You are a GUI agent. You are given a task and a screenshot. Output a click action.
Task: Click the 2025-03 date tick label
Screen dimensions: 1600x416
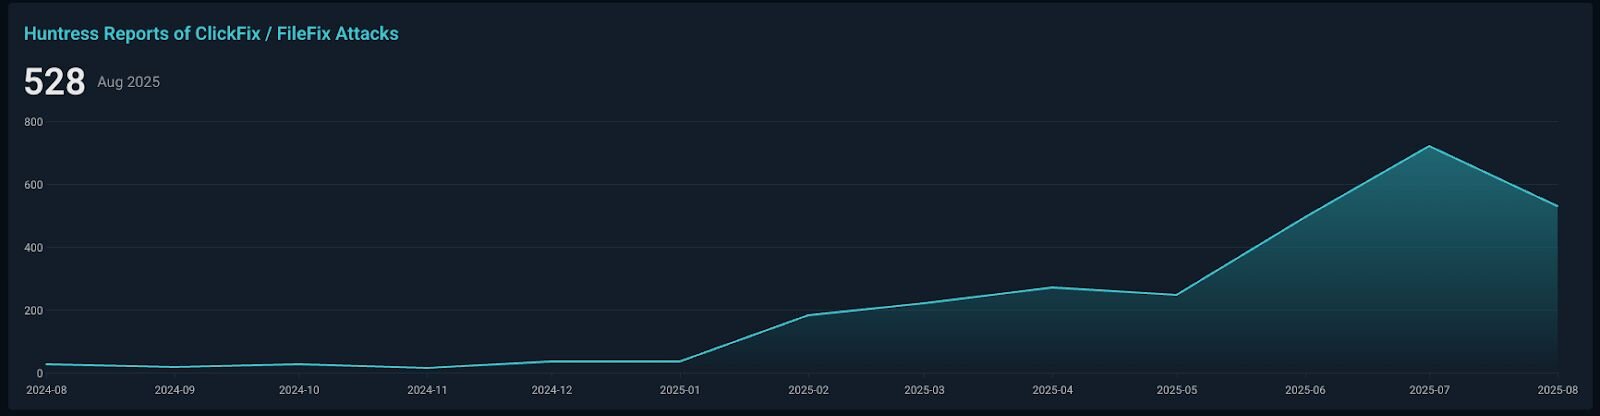pyautogui.click(x=924, y=390)
